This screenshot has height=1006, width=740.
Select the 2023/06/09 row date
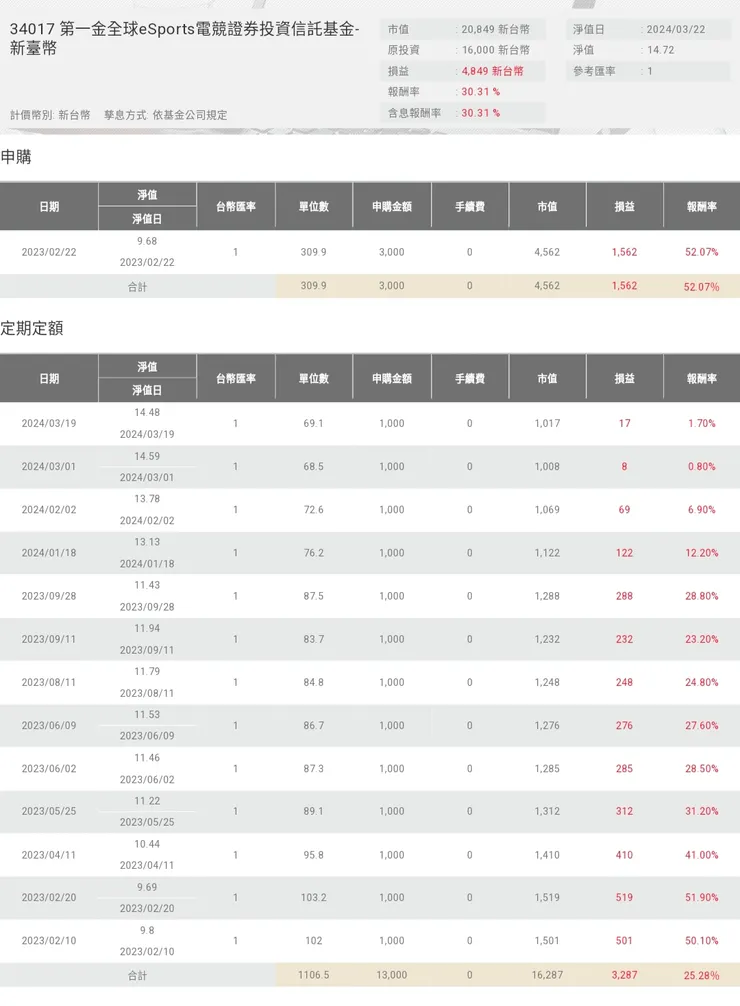point(49,725)
